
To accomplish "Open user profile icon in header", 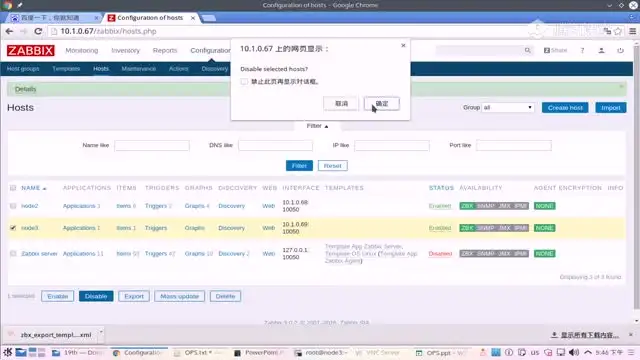I will click(x=601, y=50).
